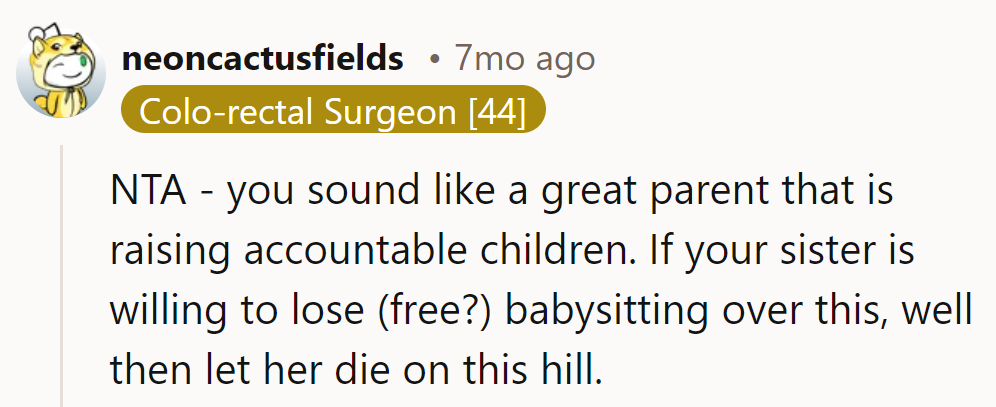Click the Colo-rectal Surgeon flair badge

coord(334,112)
